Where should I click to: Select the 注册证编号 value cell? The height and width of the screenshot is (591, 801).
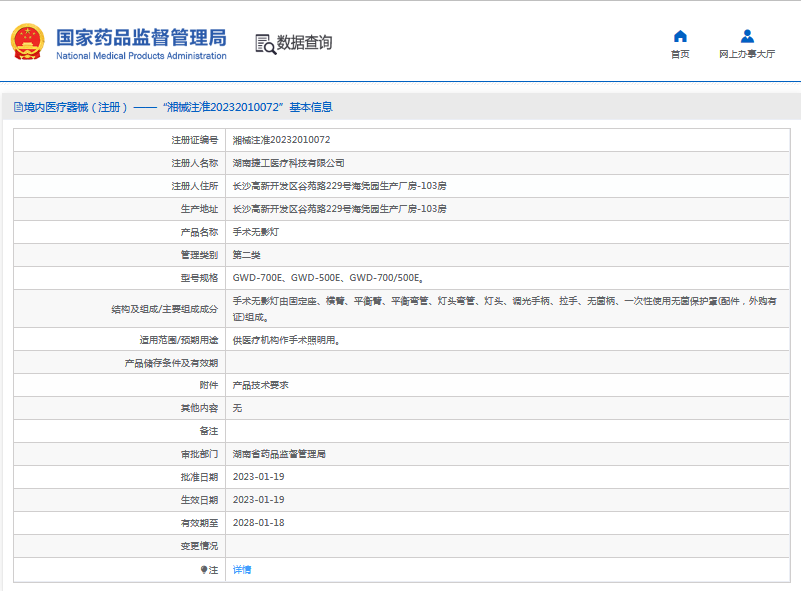pyautogui.click(x=290, y=140)
